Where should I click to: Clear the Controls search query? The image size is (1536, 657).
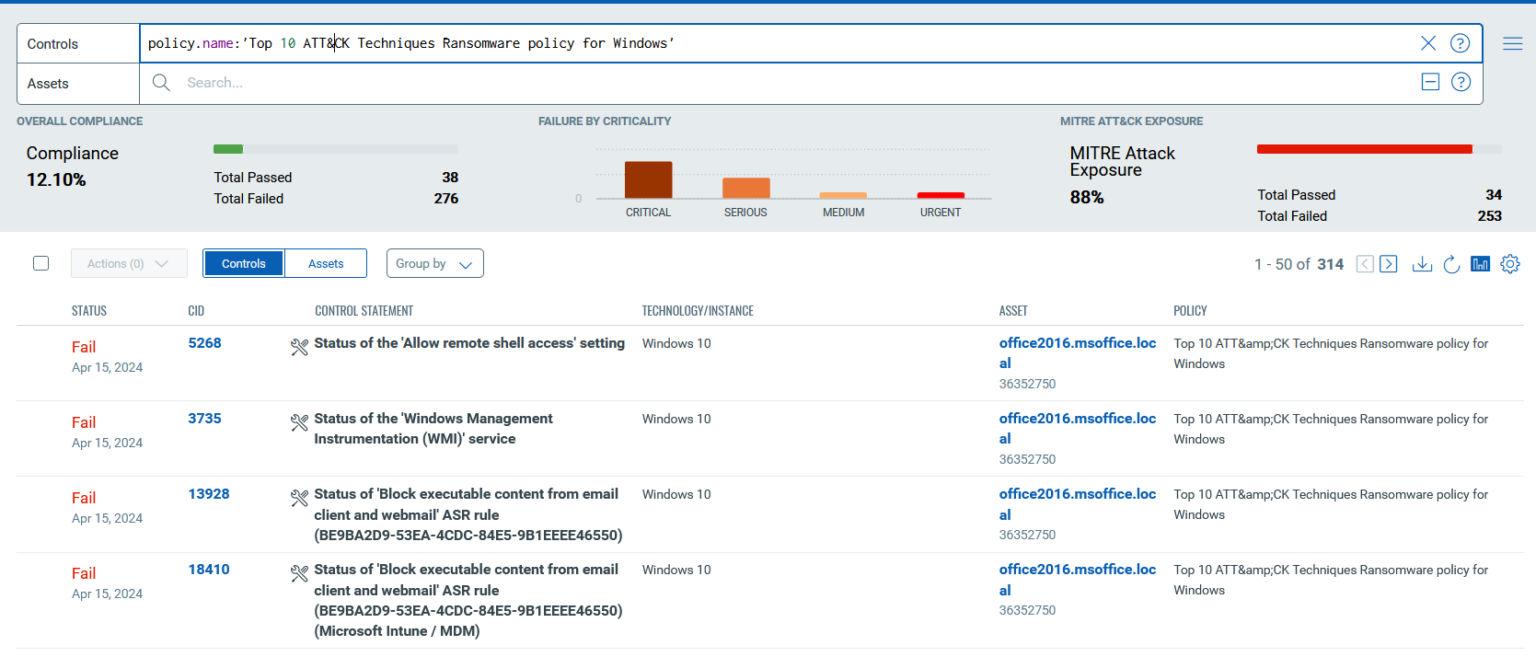[1428, 43]
